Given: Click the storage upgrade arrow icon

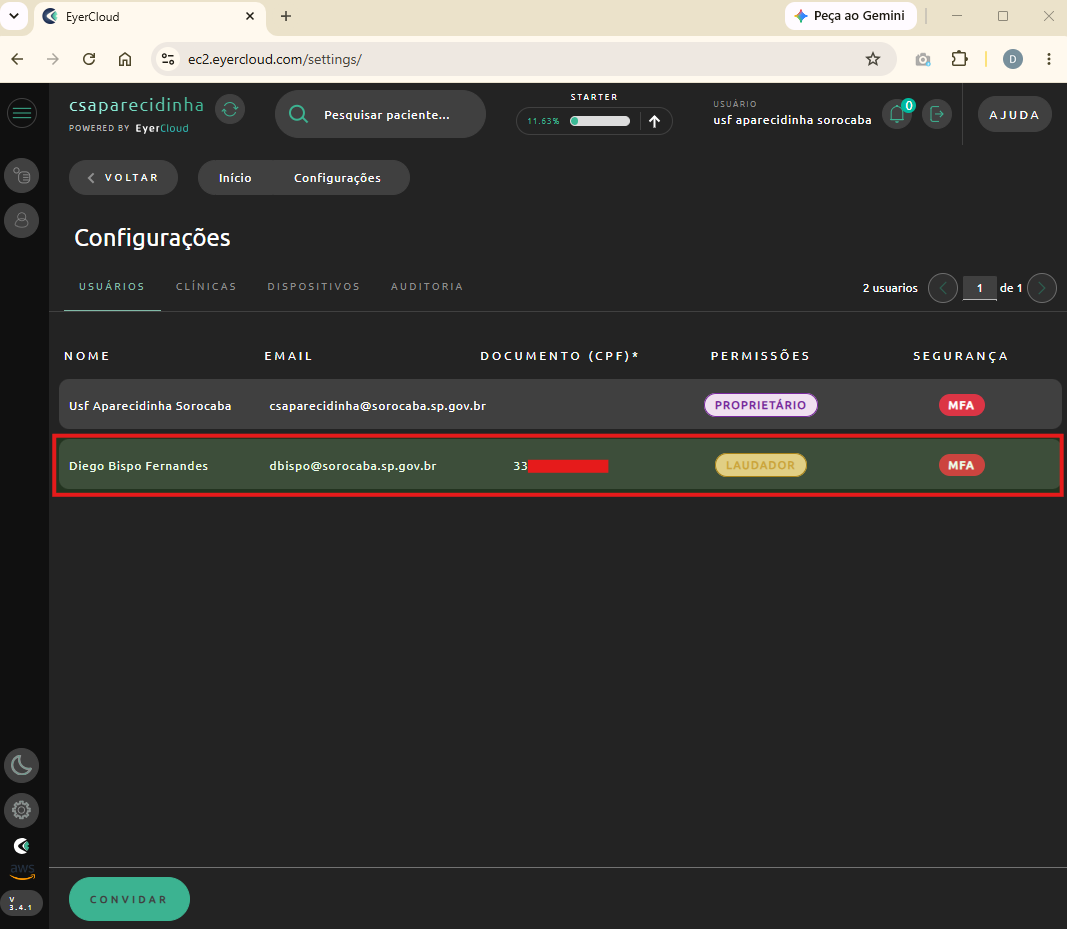Looking at the screenshot, I should click(x=655, y=121).
